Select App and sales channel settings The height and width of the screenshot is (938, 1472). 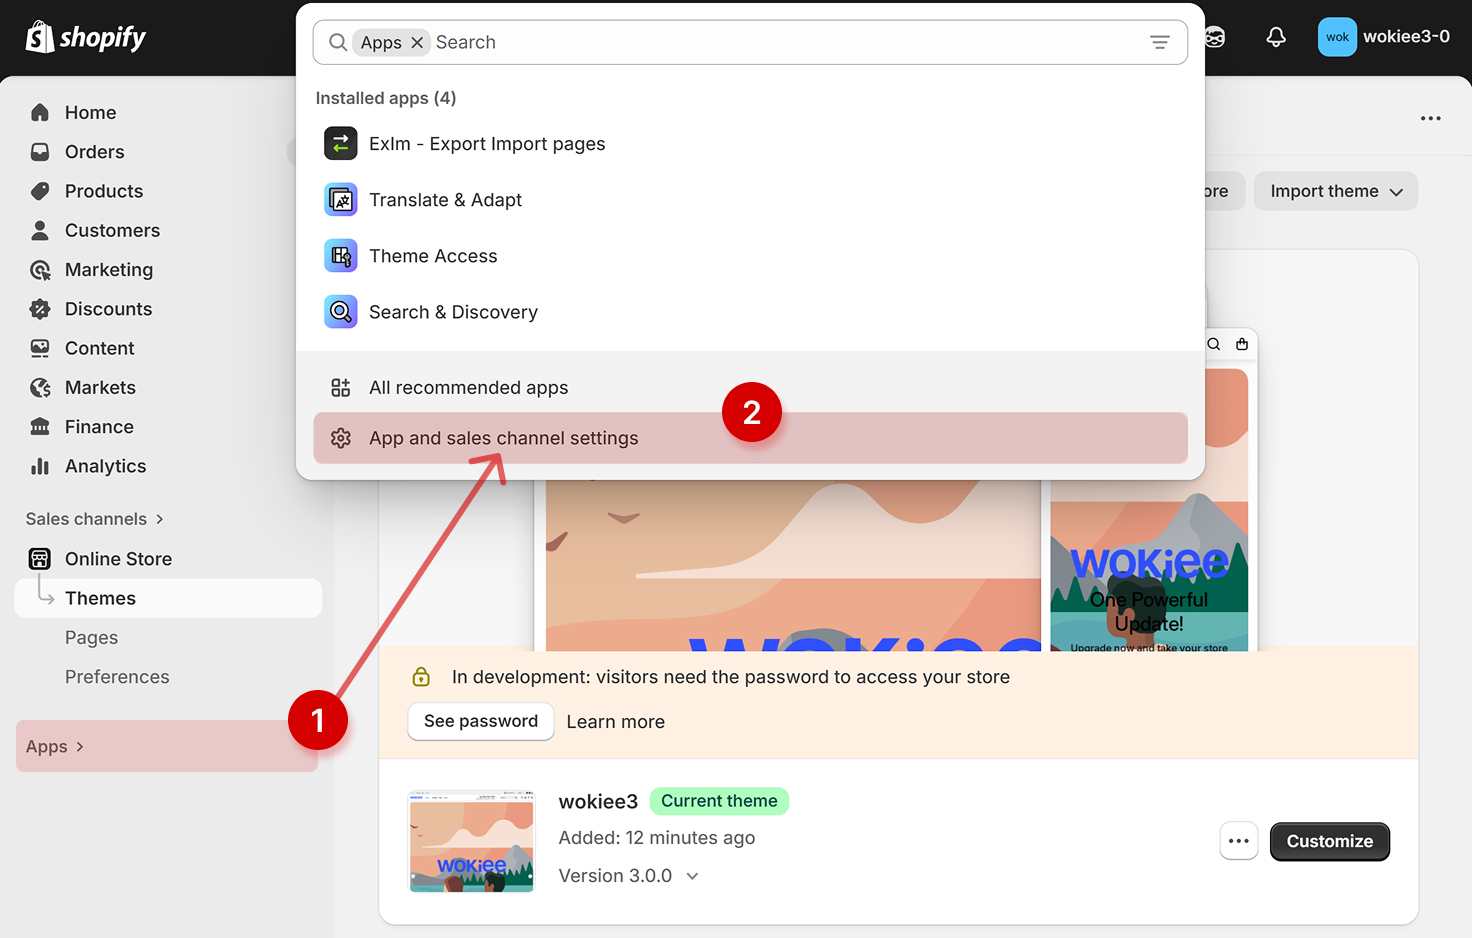tap(503, 438)
